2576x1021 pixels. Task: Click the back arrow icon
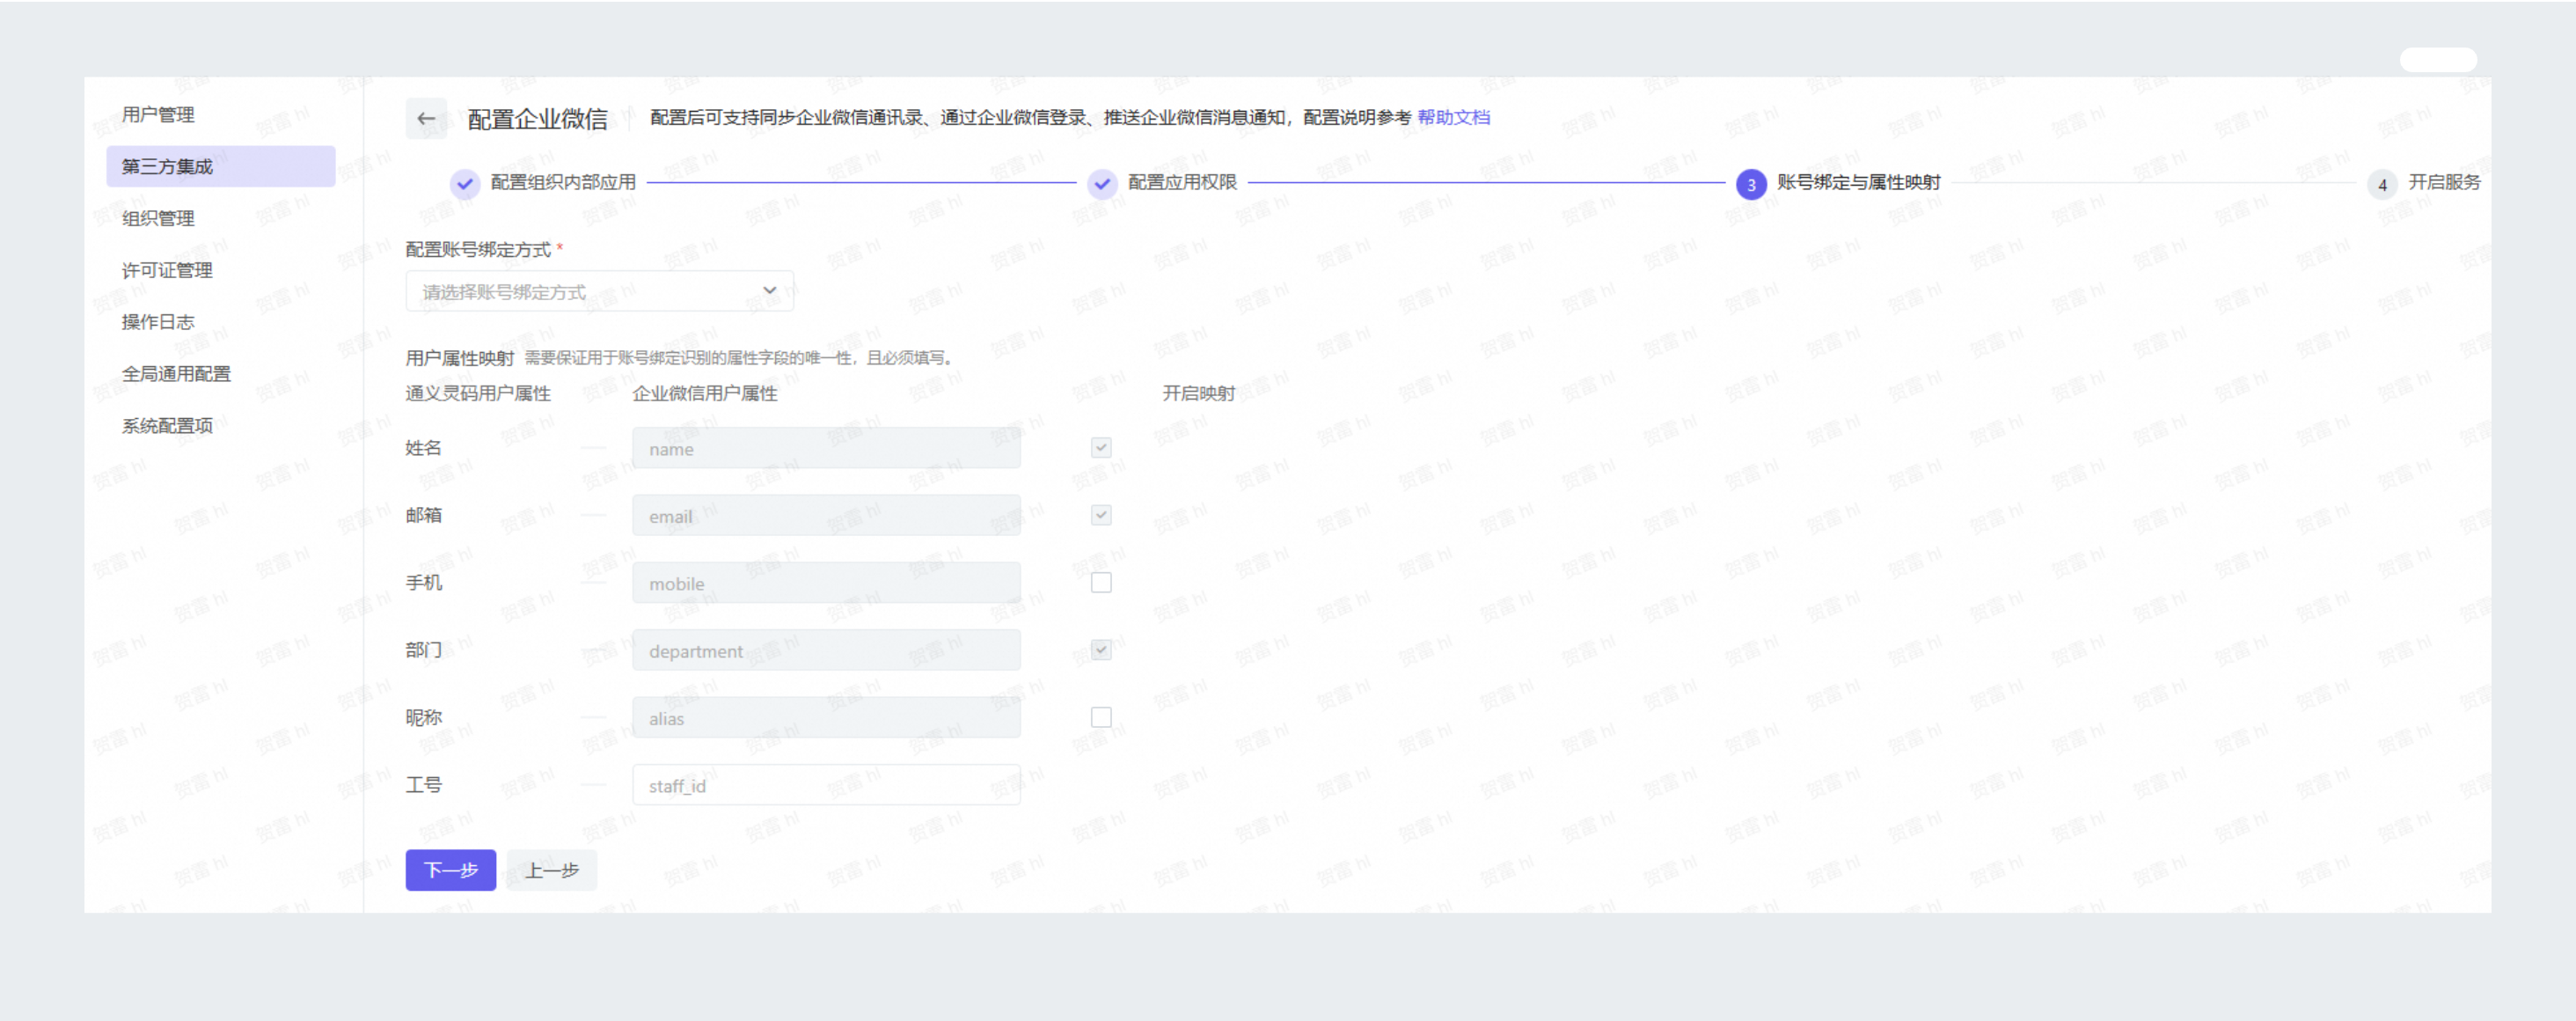coord(426,118)
